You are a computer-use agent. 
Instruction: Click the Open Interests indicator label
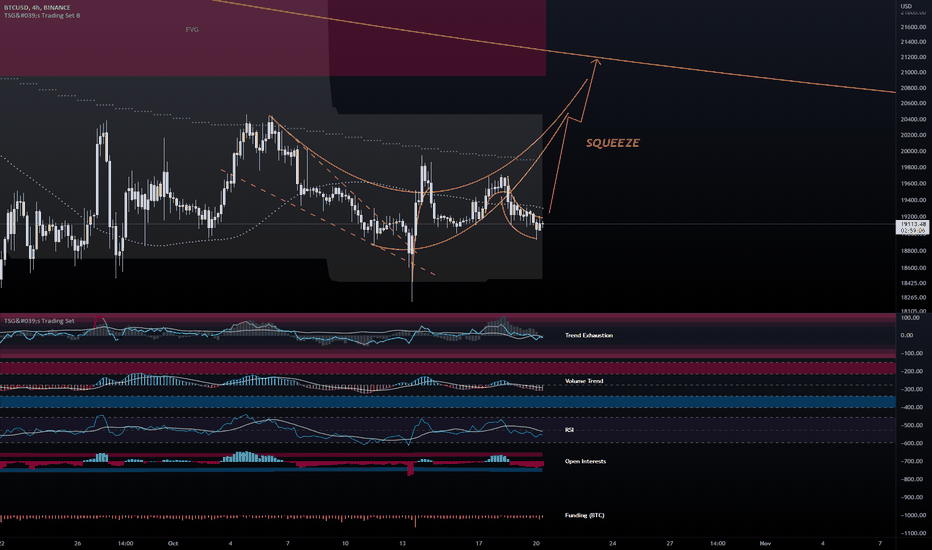(585, 461)
